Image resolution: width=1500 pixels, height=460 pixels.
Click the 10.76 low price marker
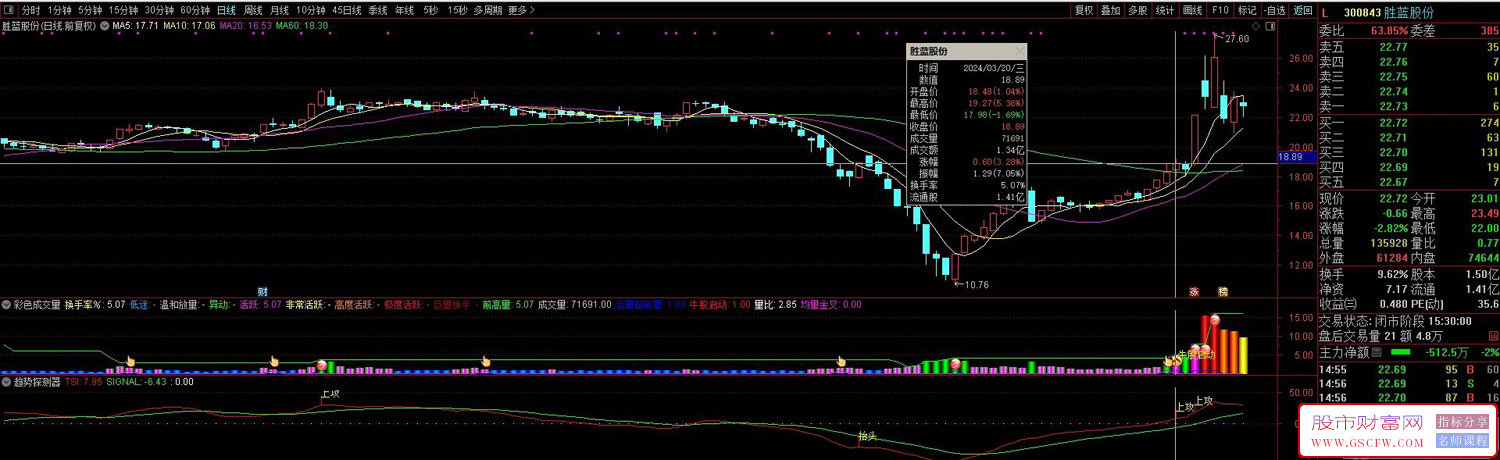point(975,285)
